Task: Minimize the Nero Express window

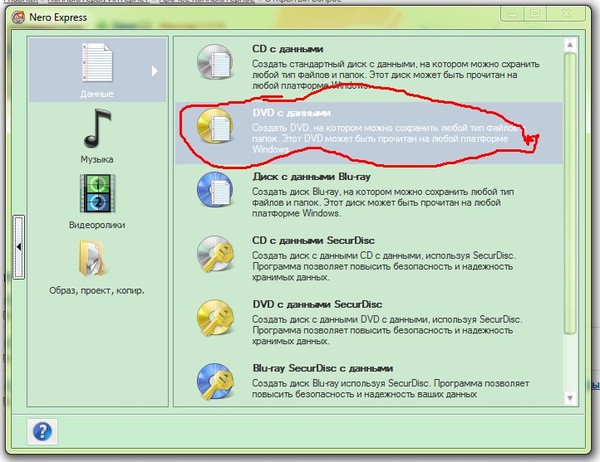Action: [512, 14]
